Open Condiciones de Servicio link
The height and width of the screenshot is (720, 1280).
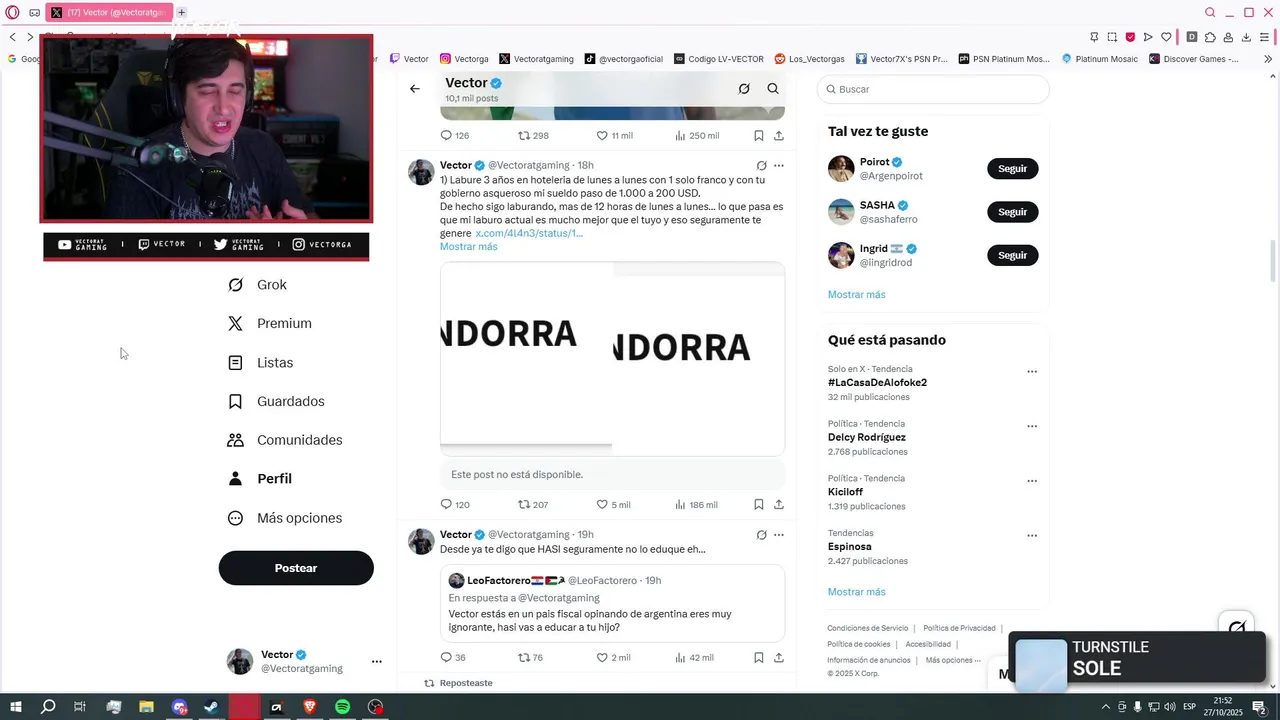click(x=867, y=628)
